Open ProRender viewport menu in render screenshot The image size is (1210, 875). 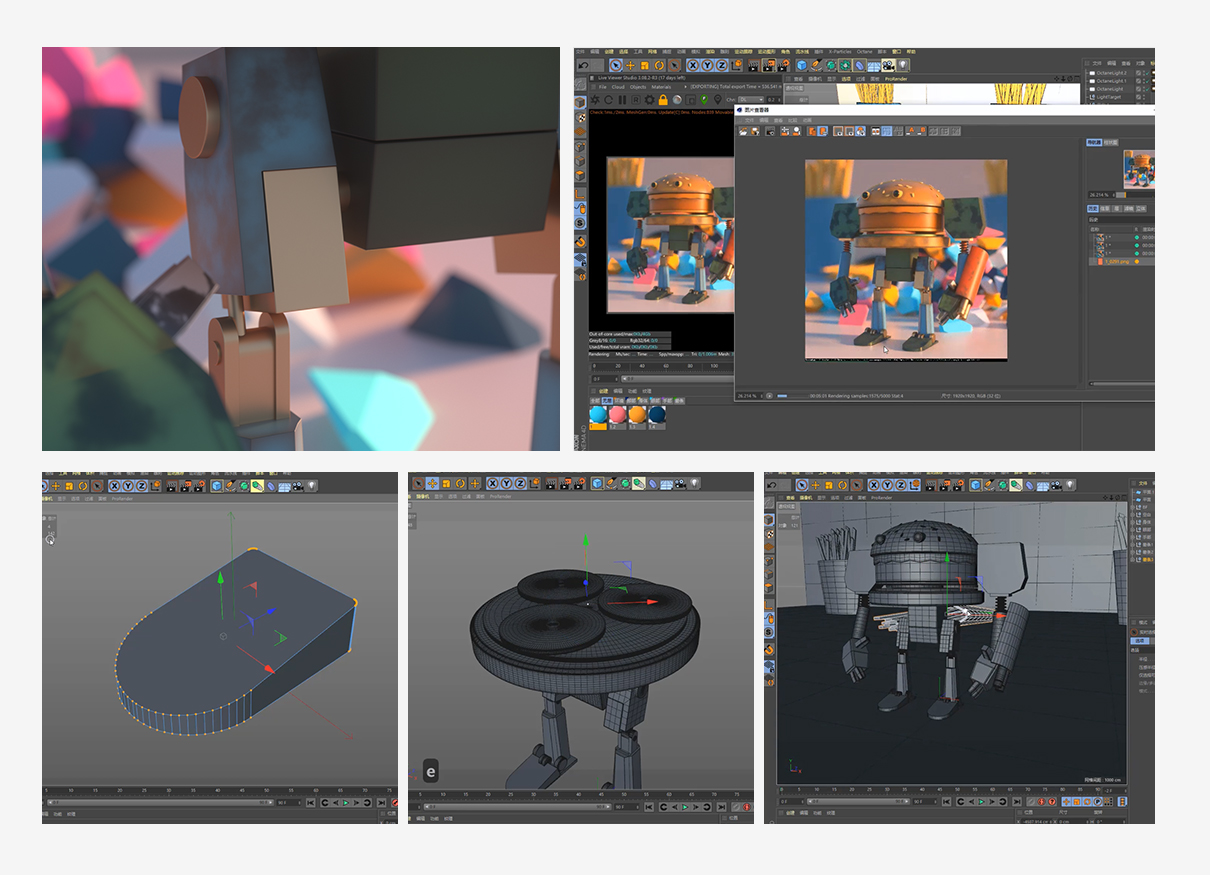pyautogui.click(x=896, y=79)
